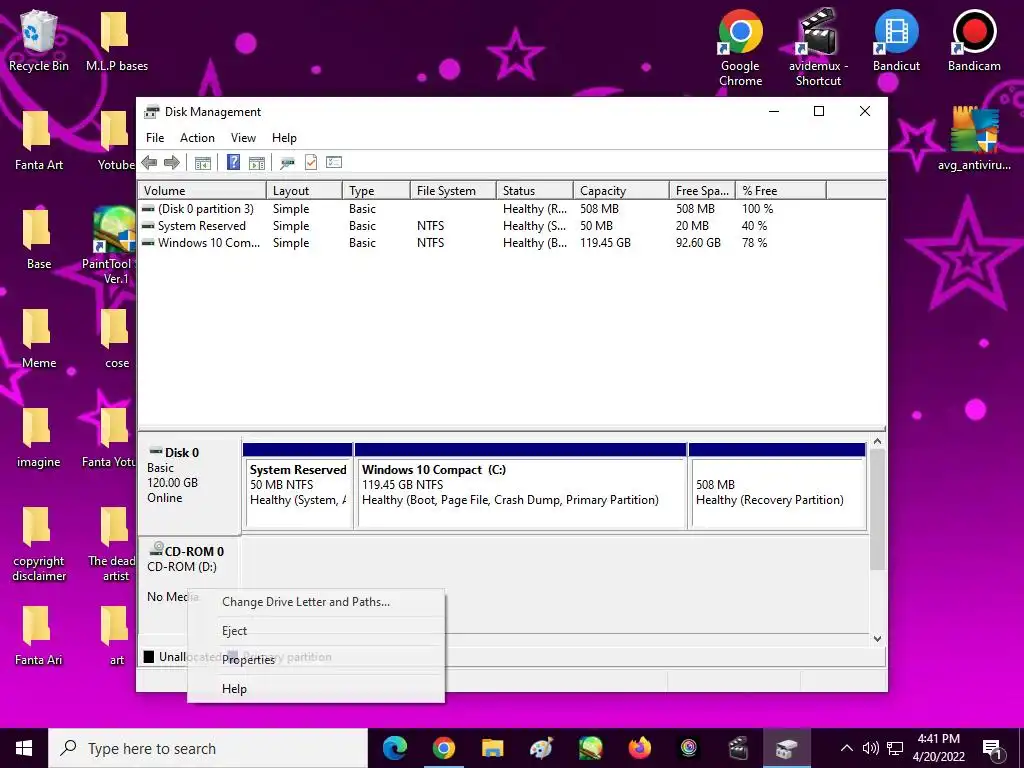The height and width of the screenshot is (768, 1024).
Task: Select the avidemux Shortcut desktop icon
Action: tap(818, 48)
